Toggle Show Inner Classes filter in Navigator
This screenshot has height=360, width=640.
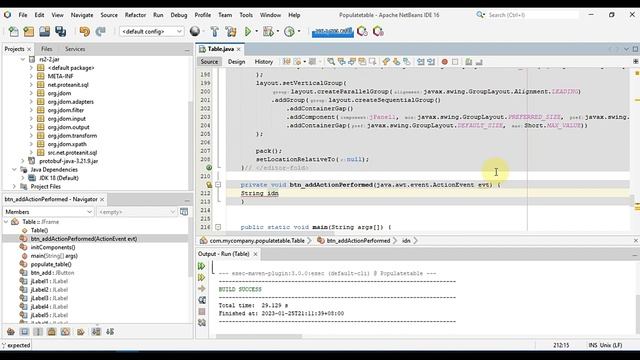click(x=65, y=332)
